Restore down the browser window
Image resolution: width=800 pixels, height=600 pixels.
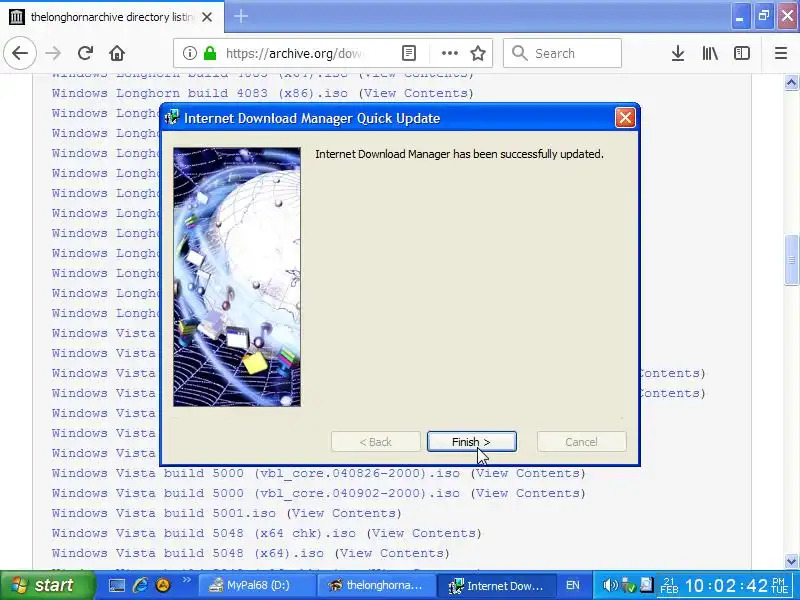pyautogui.click(x=764, y=17)
